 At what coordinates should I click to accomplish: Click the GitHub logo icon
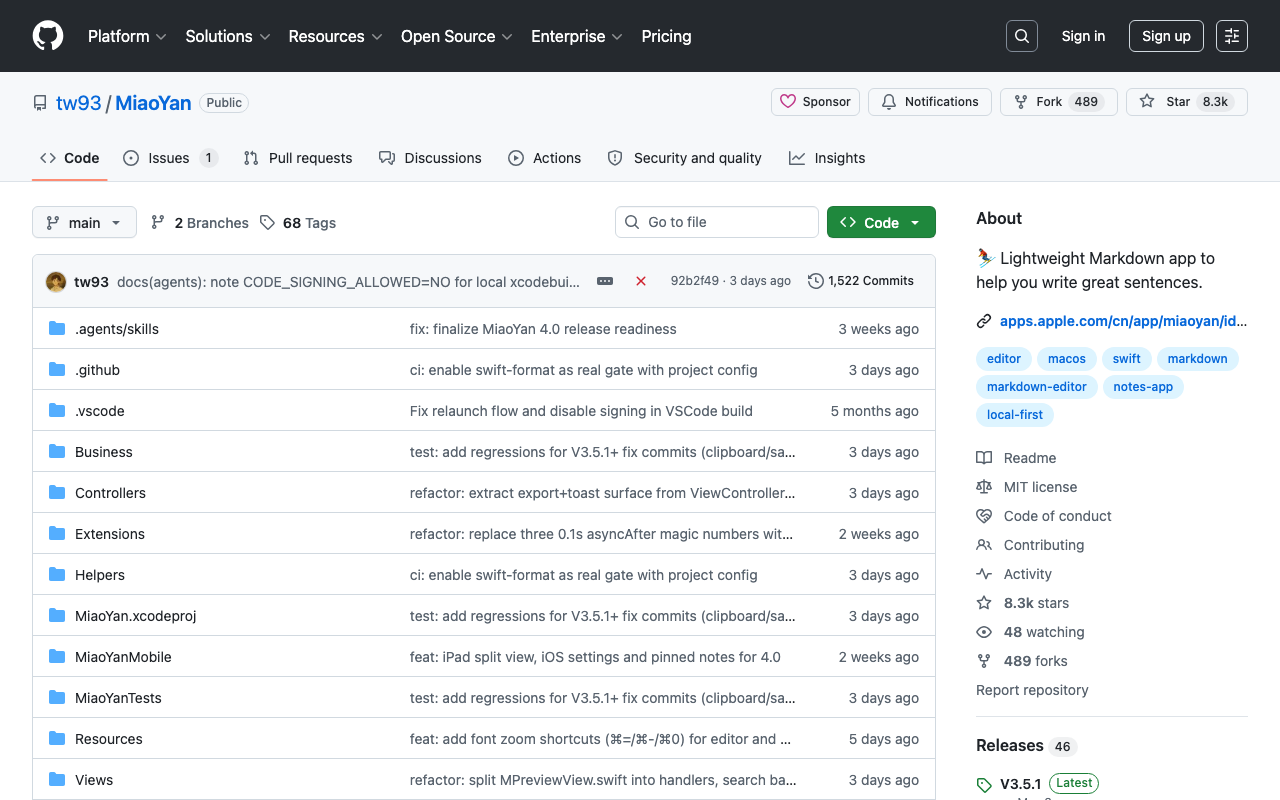pos(48,36)
